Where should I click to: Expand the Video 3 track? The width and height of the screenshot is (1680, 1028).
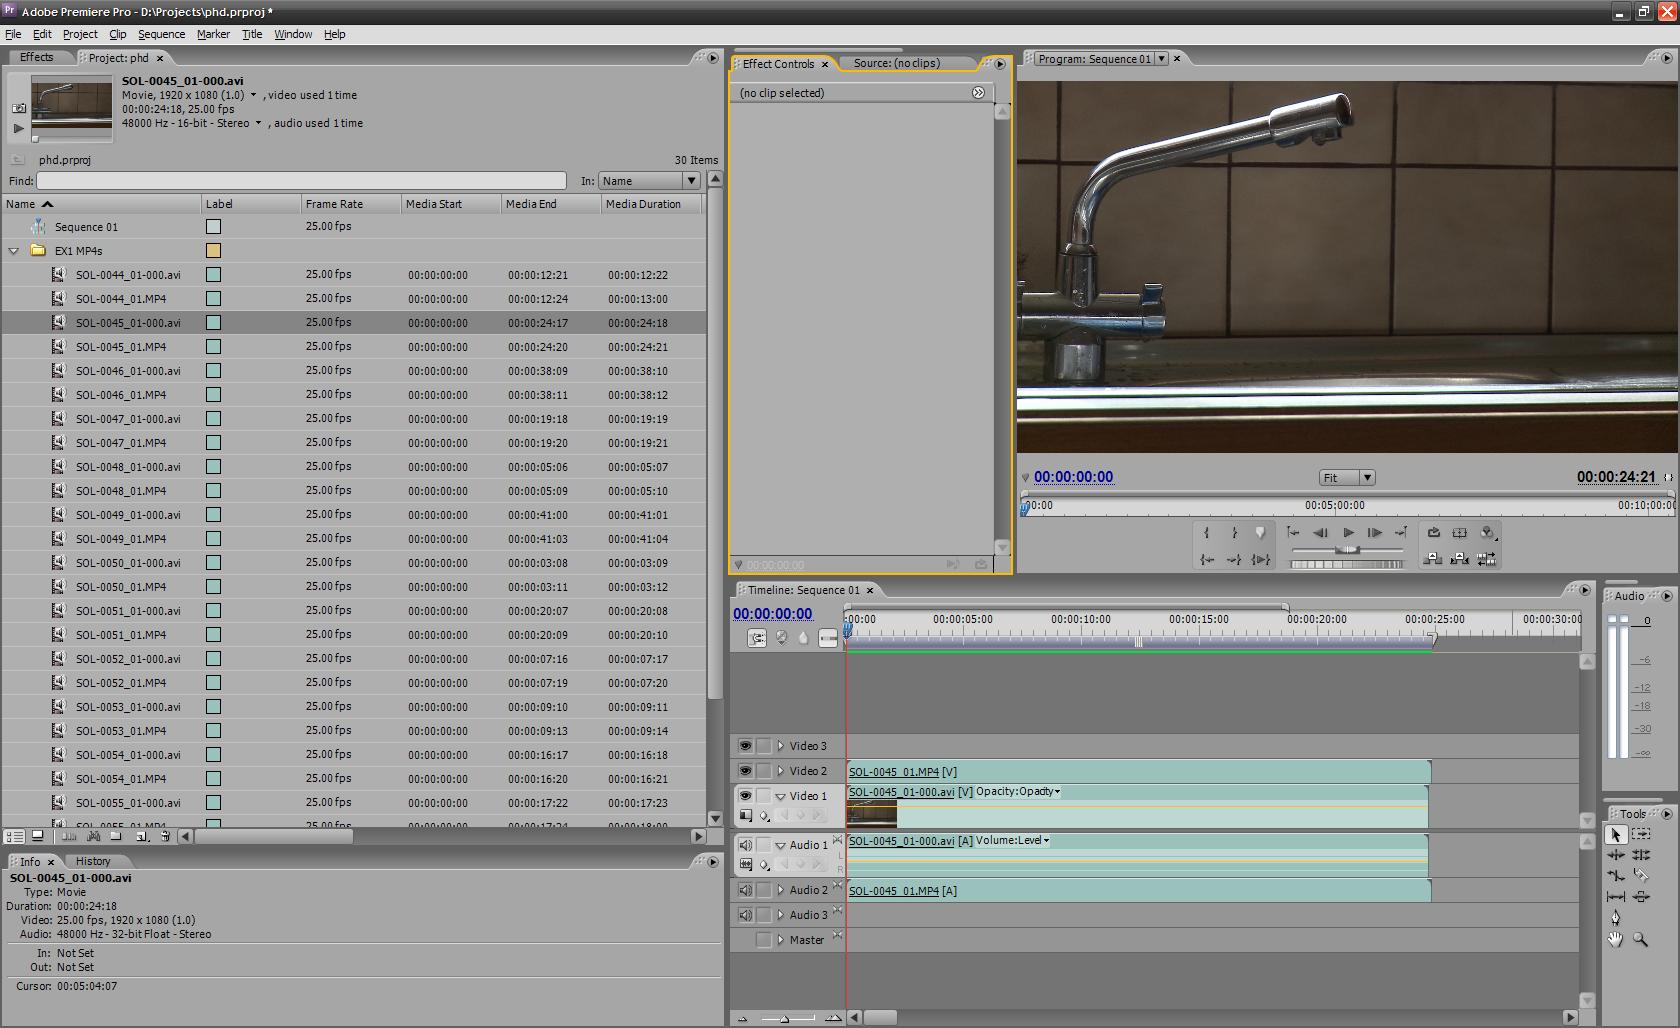click(x=780, y=746)
